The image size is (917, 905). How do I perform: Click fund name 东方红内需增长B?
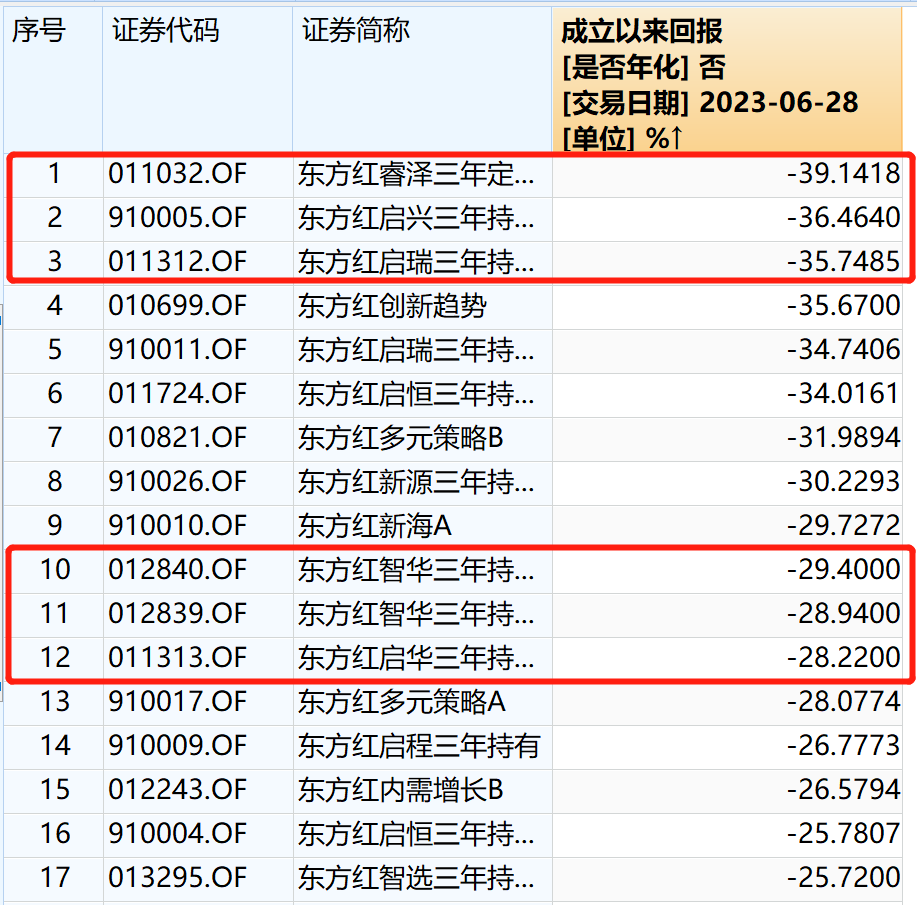[401, 790]
